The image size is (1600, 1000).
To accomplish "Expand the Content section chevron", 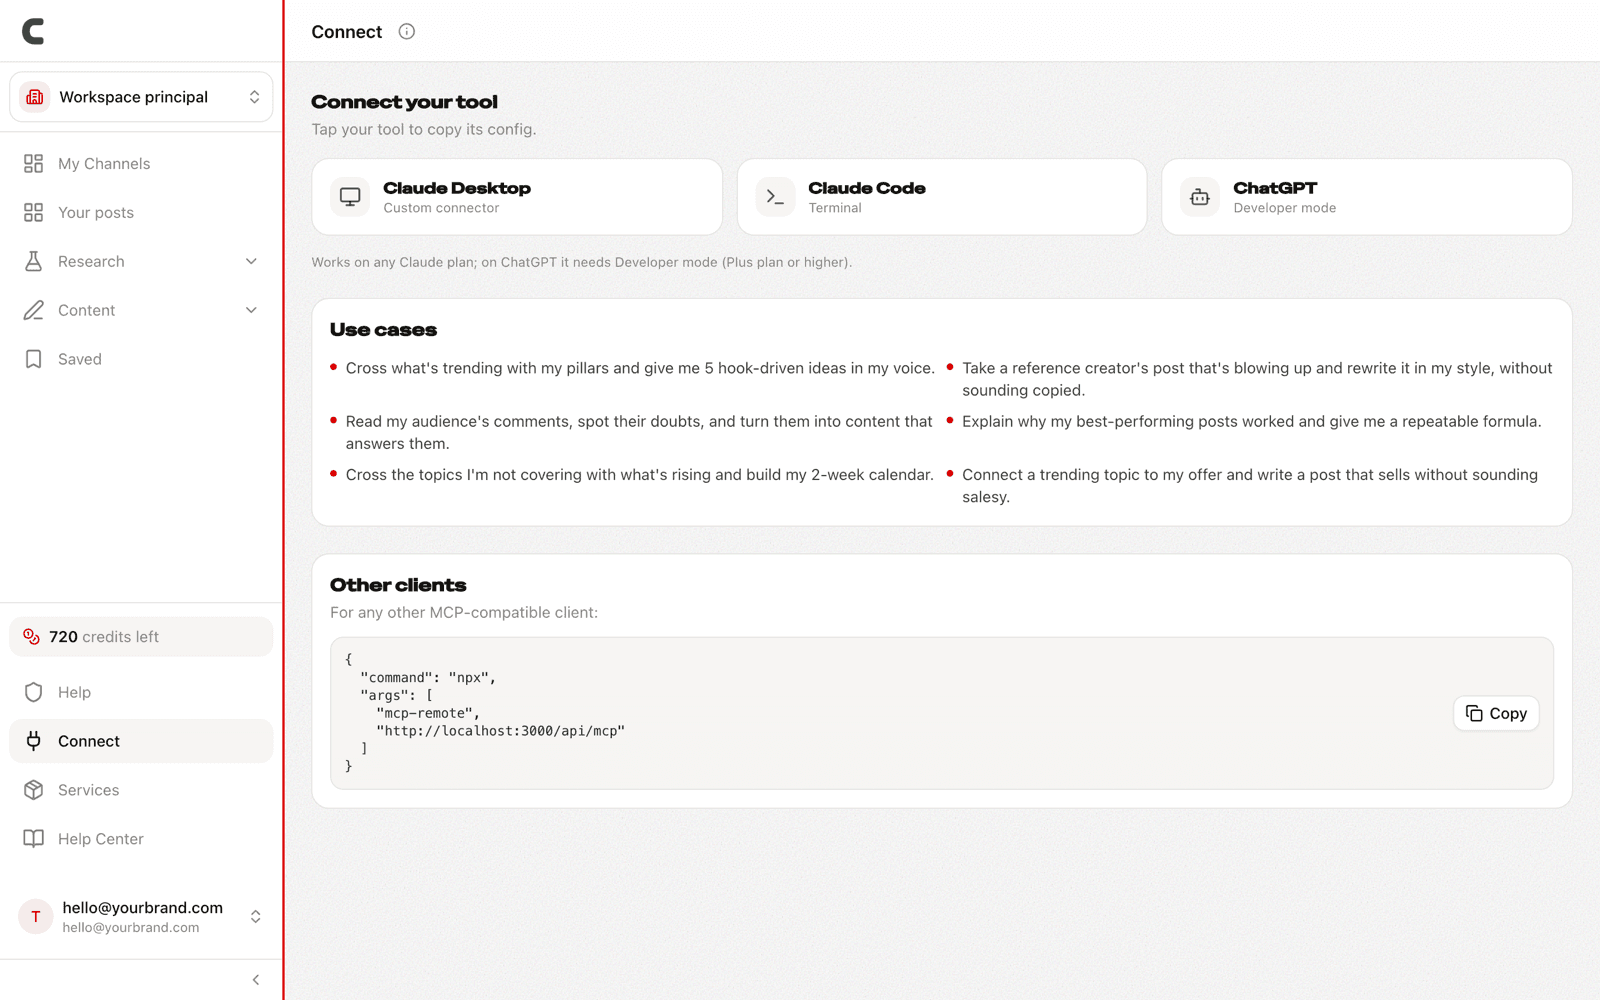I will (251, 310).
